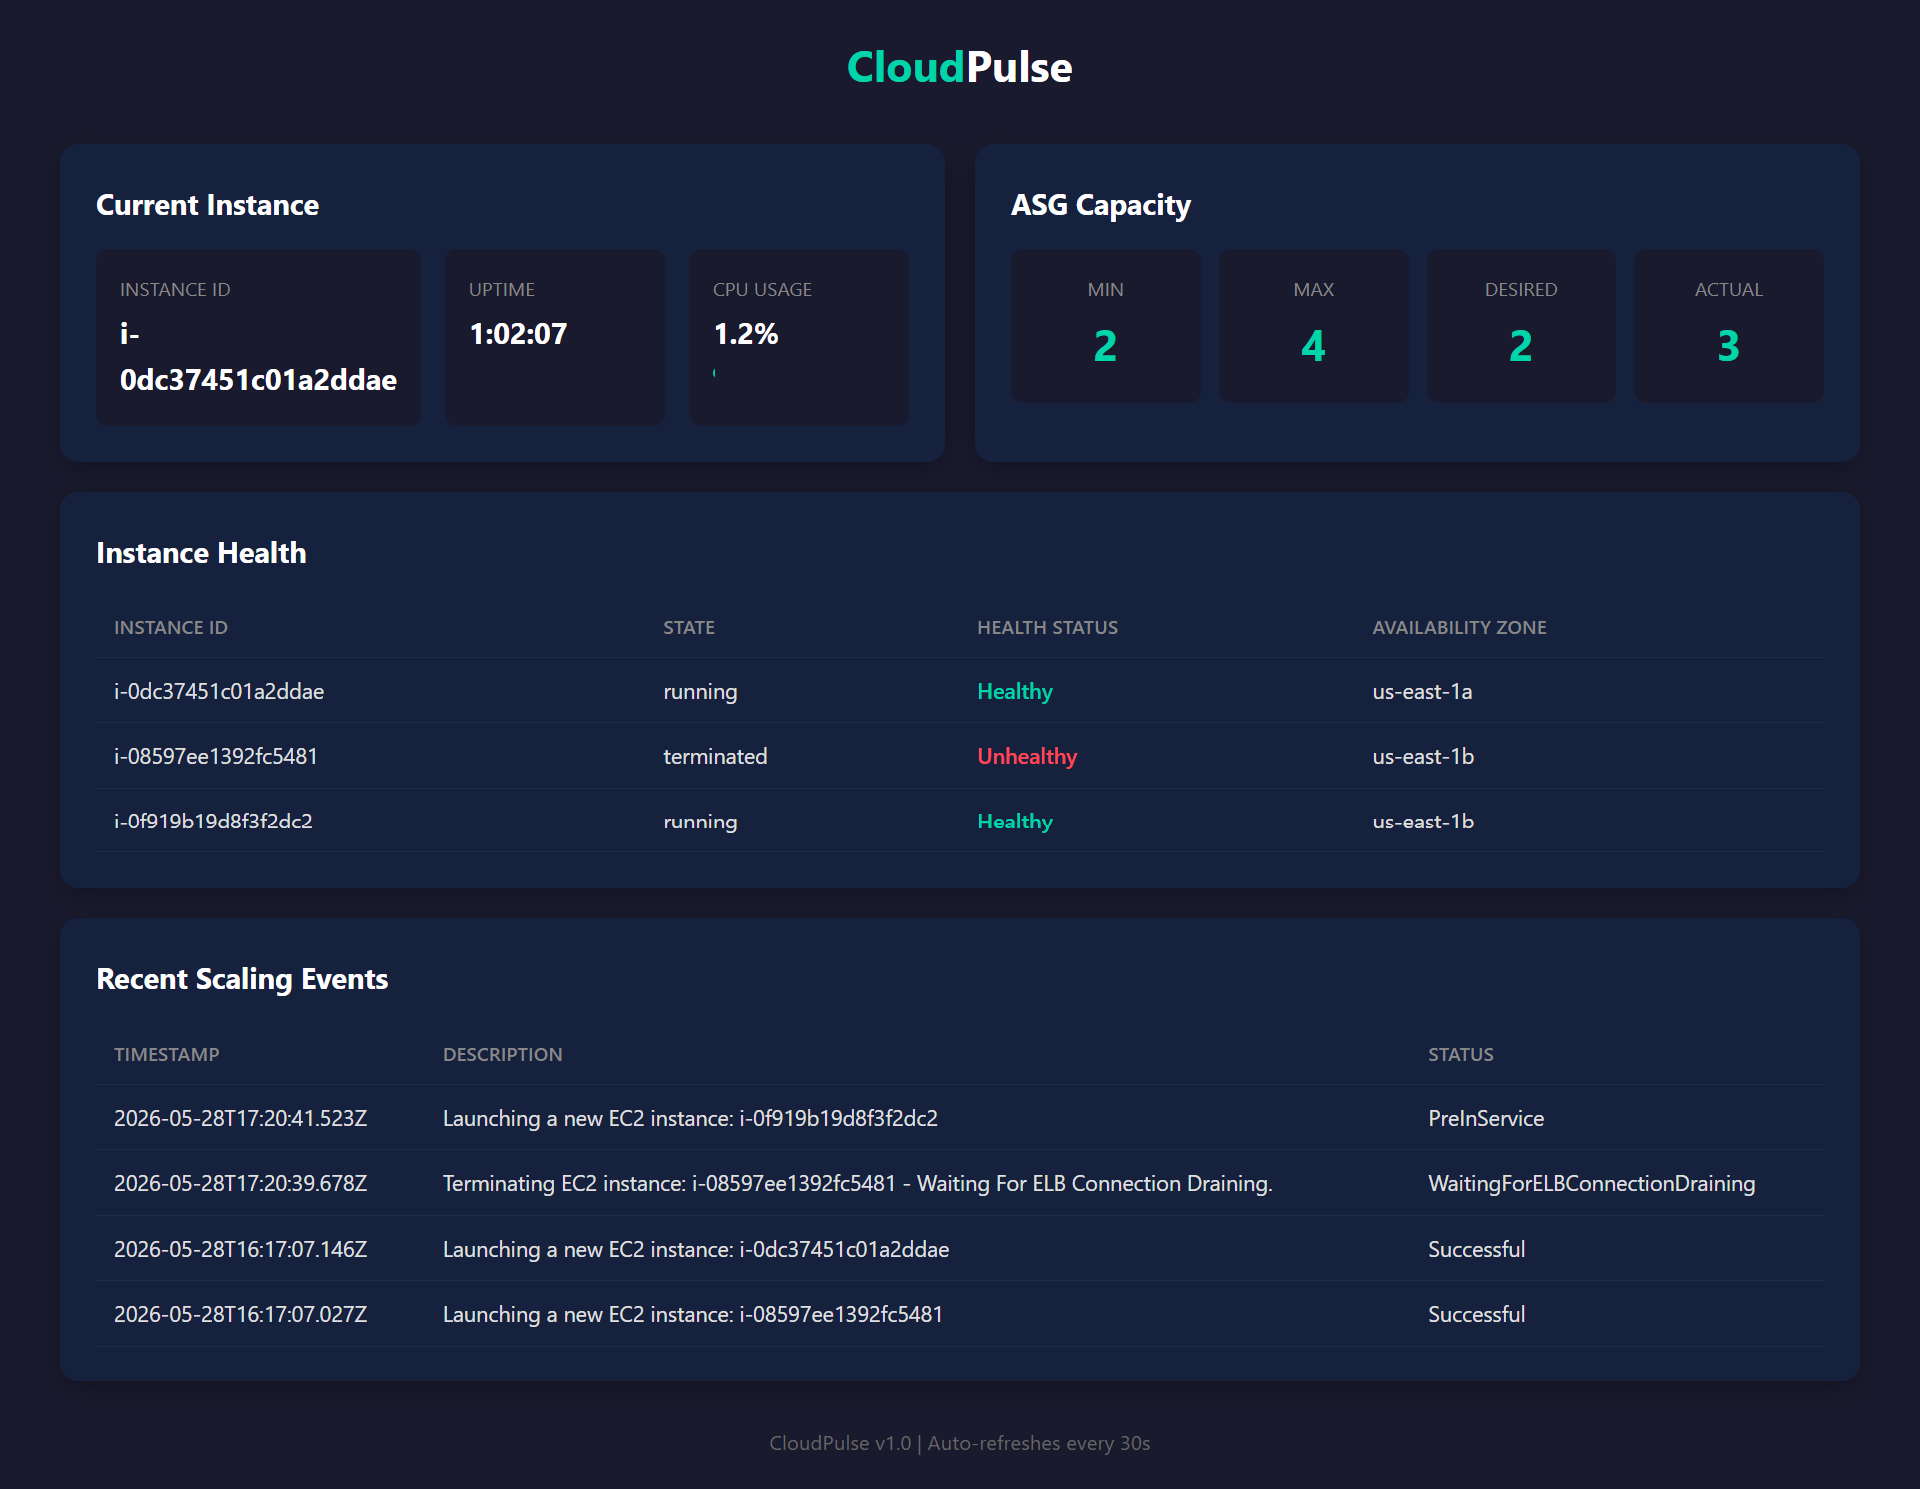Click the STATE column header
The height and width of the screenshot is (1489, 1920).
[689, 628]
